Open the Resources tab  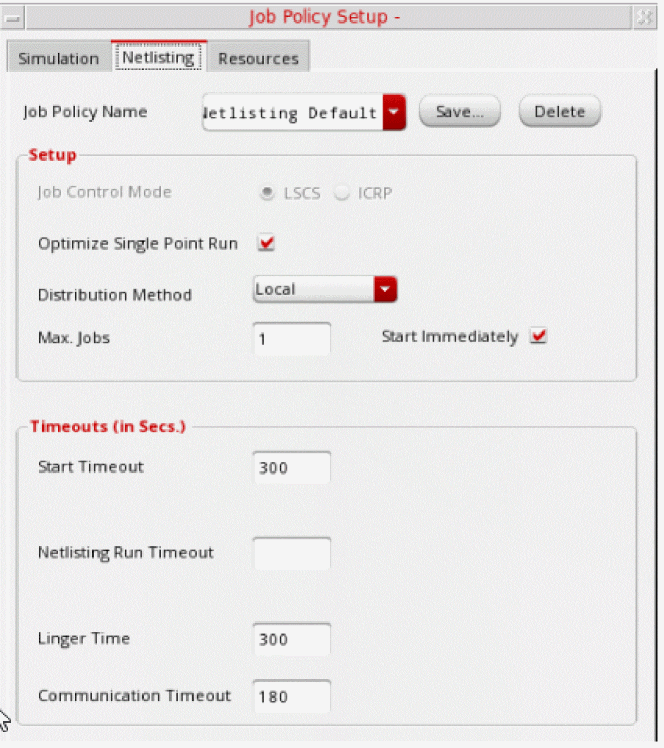click(259, 58)
